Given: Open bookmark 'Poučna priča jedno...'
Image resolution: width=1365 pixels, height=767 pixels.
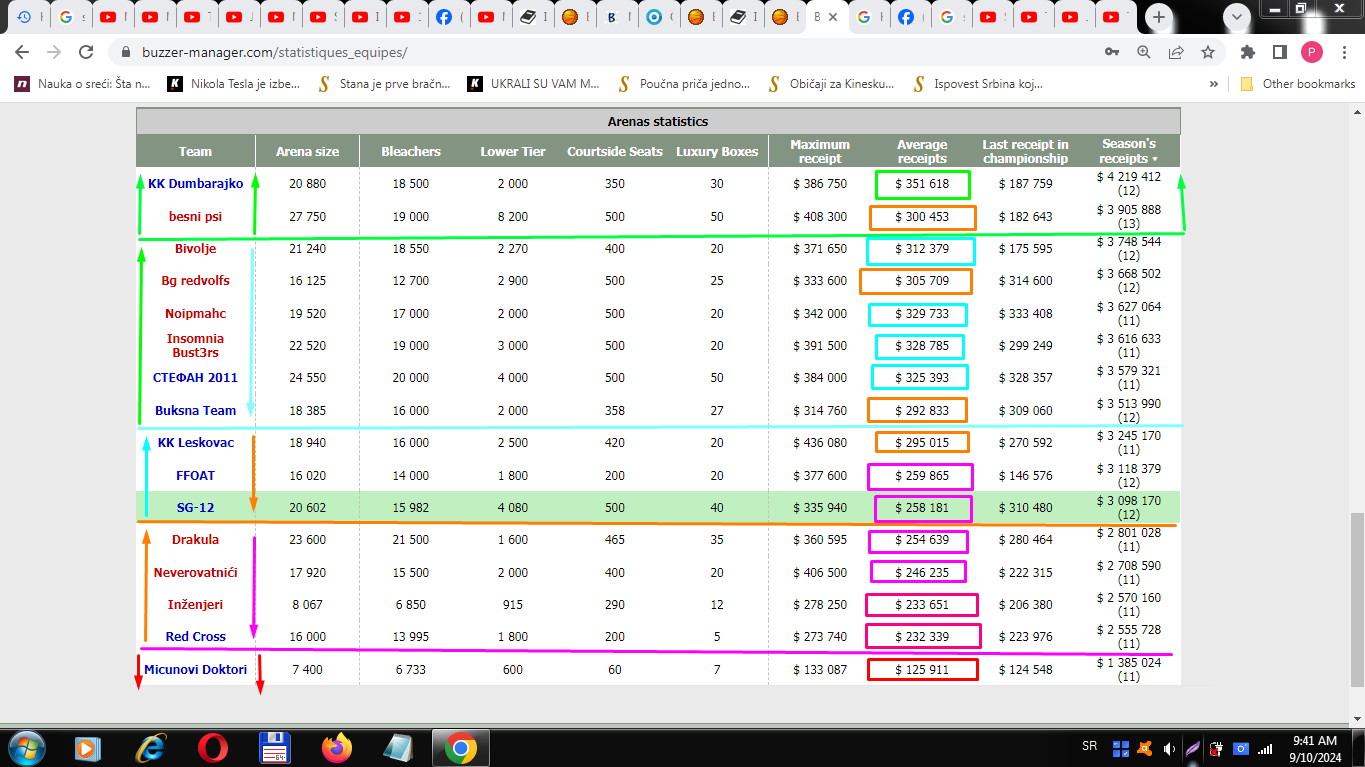Looking at the screenshot, I should pos(685,84).
